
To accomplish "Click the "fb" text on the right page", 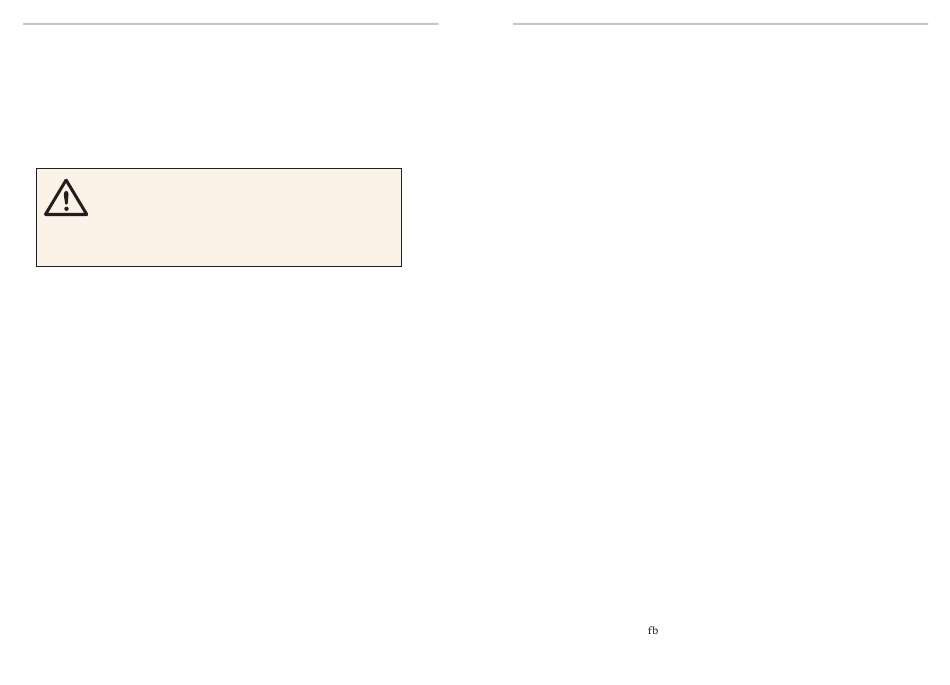I will pos(653,630).
